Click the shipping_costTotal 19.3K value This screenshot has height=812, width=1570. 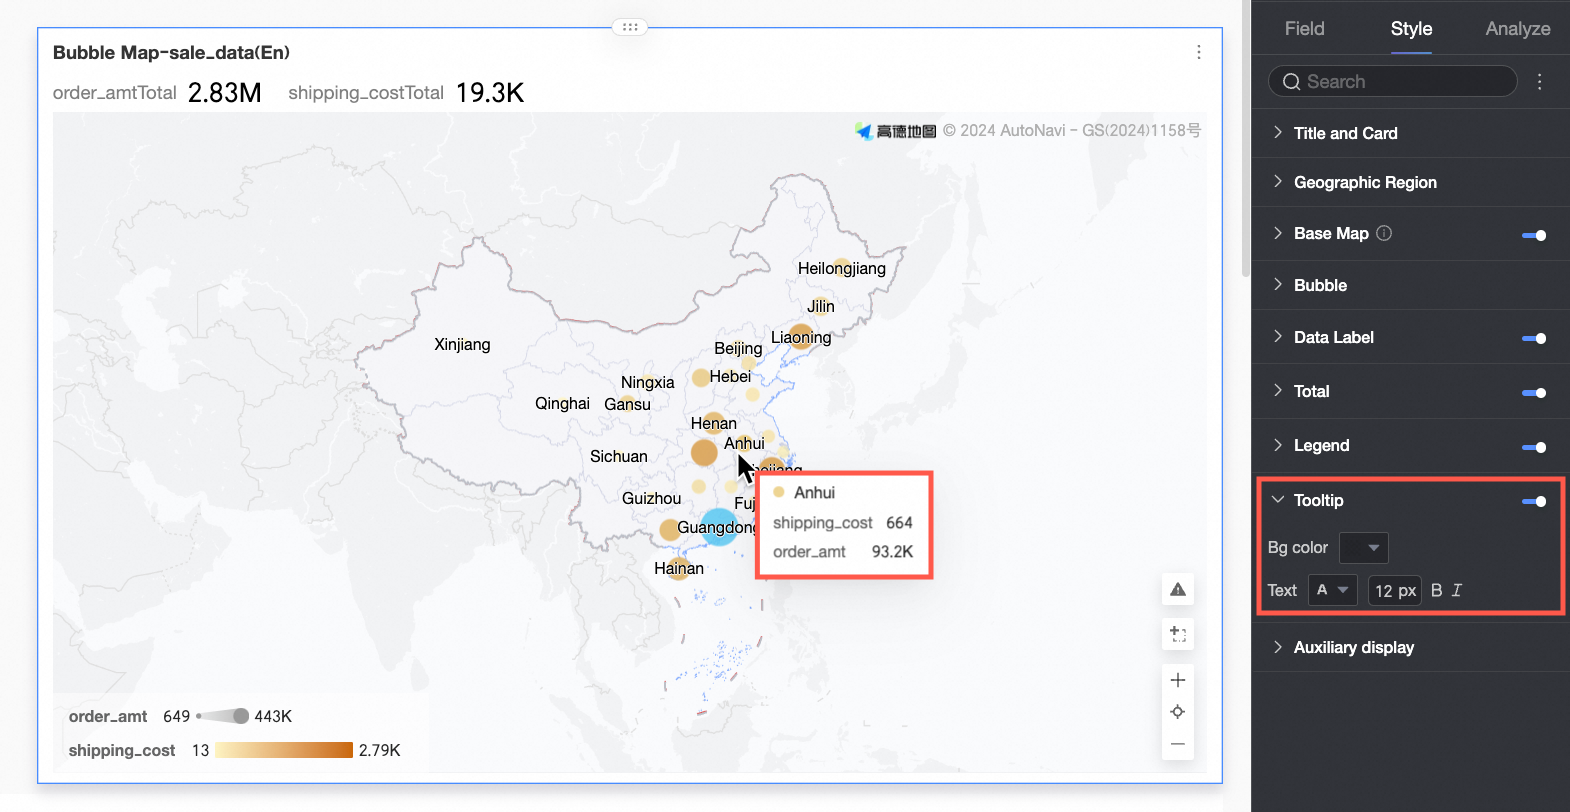490,93
